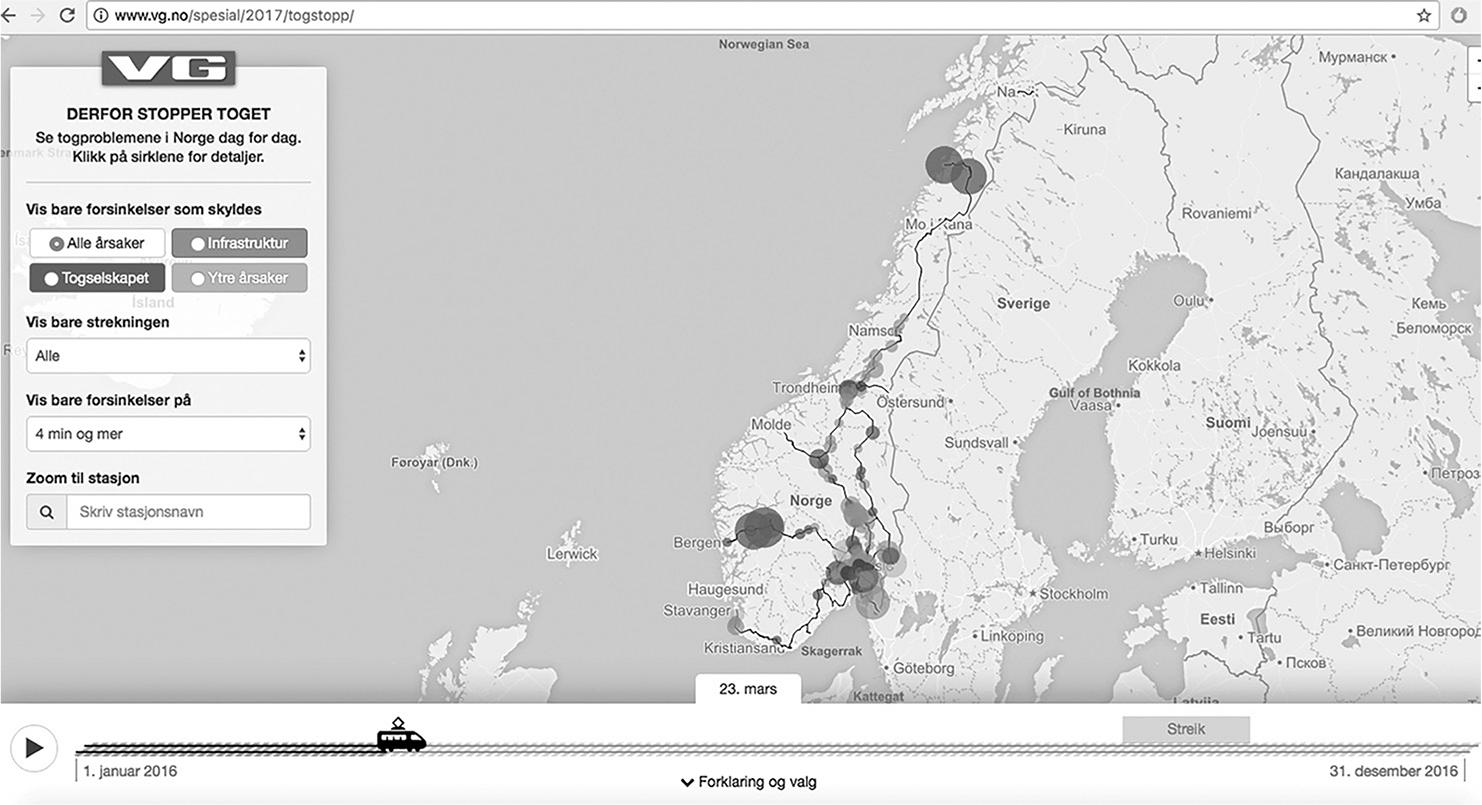Select the Alle årsaker radio option

coord(97,243)
